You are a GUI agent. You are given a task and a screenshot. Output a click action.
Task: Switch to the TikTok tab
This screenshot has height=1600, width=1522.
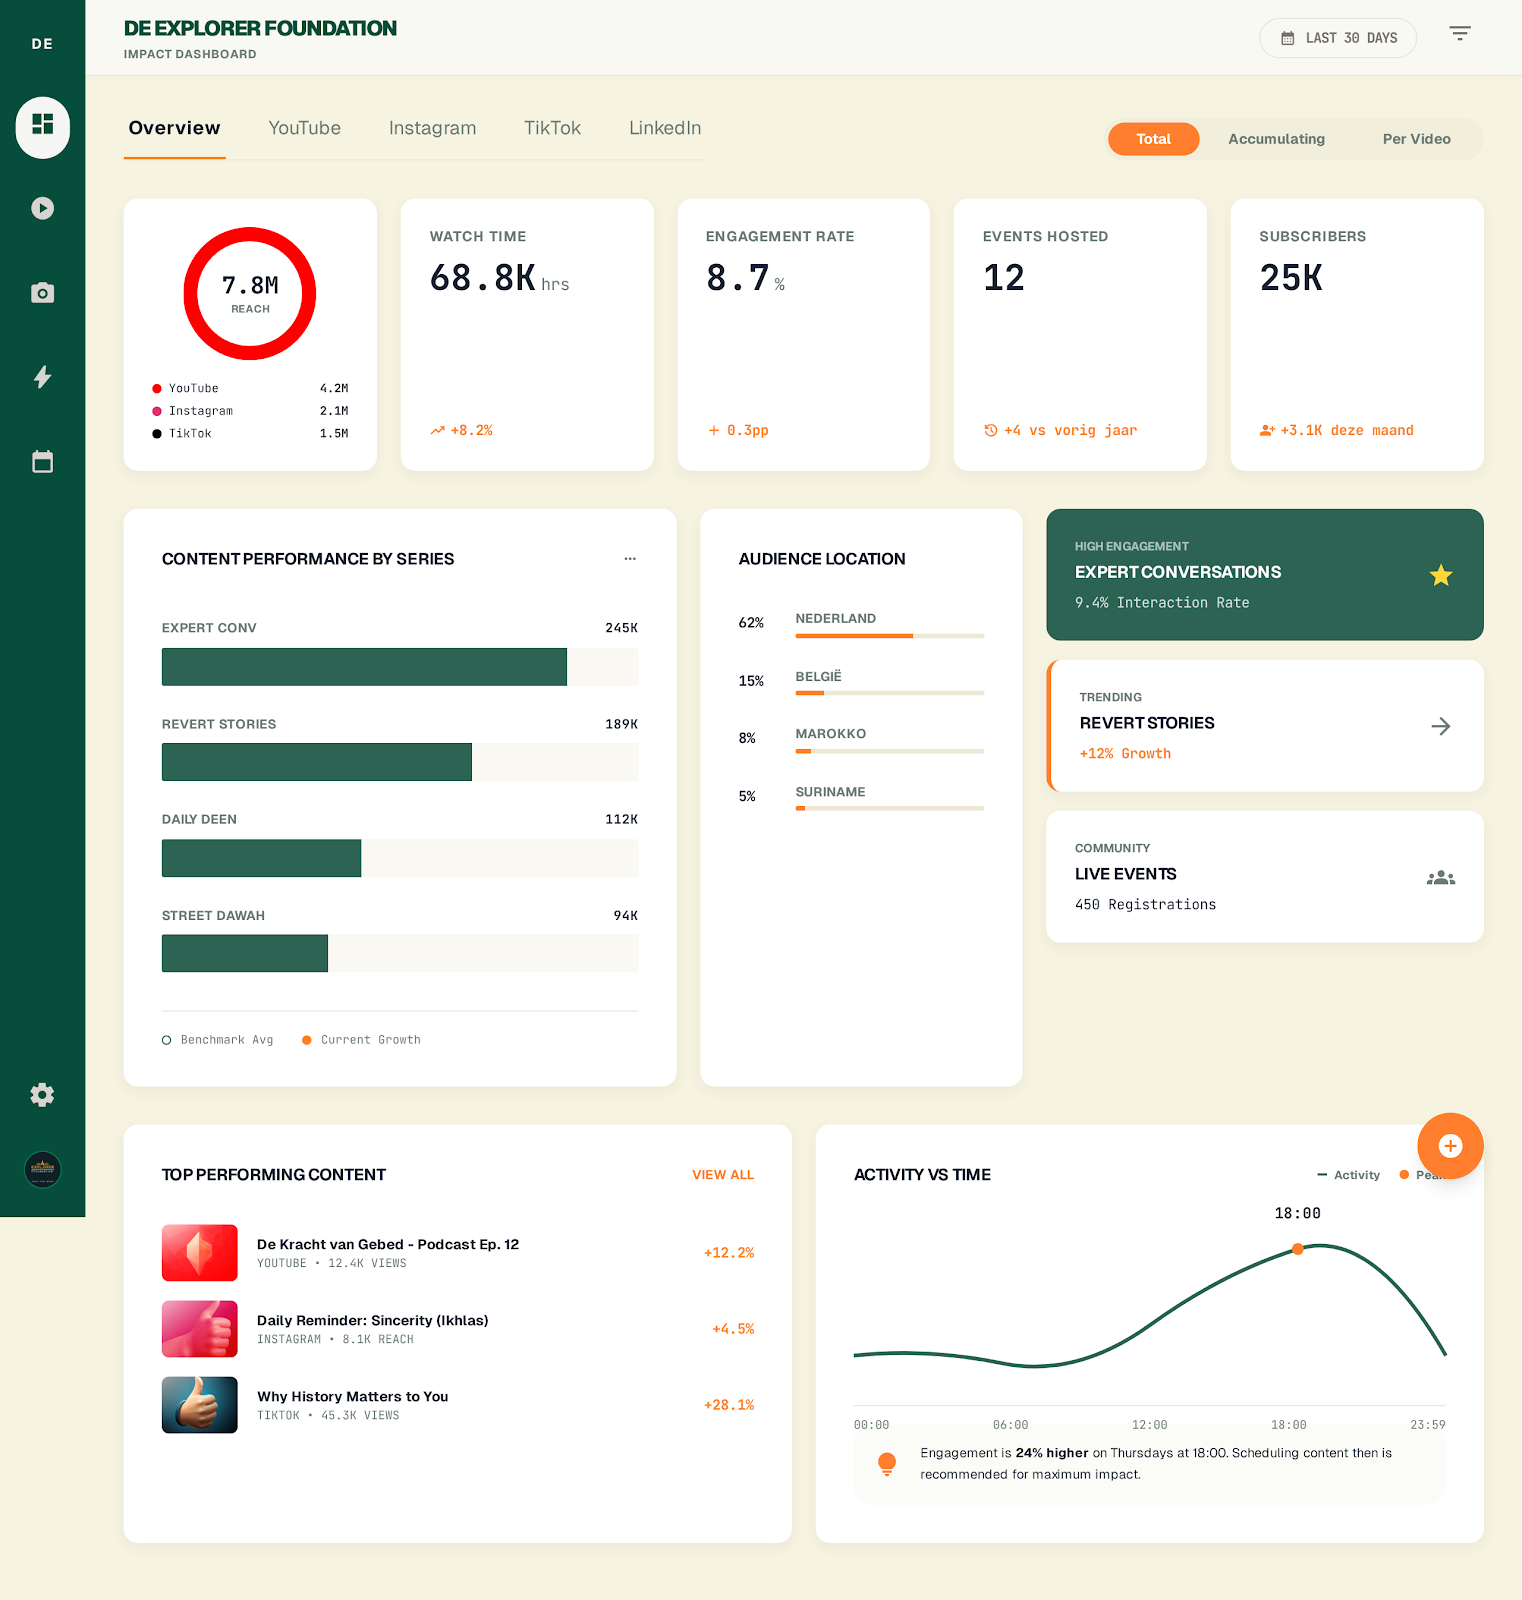click(552, 128)
